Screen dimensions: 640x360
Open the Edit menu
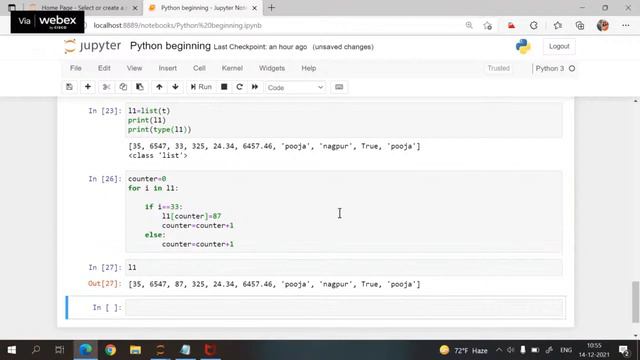(104, 68)
